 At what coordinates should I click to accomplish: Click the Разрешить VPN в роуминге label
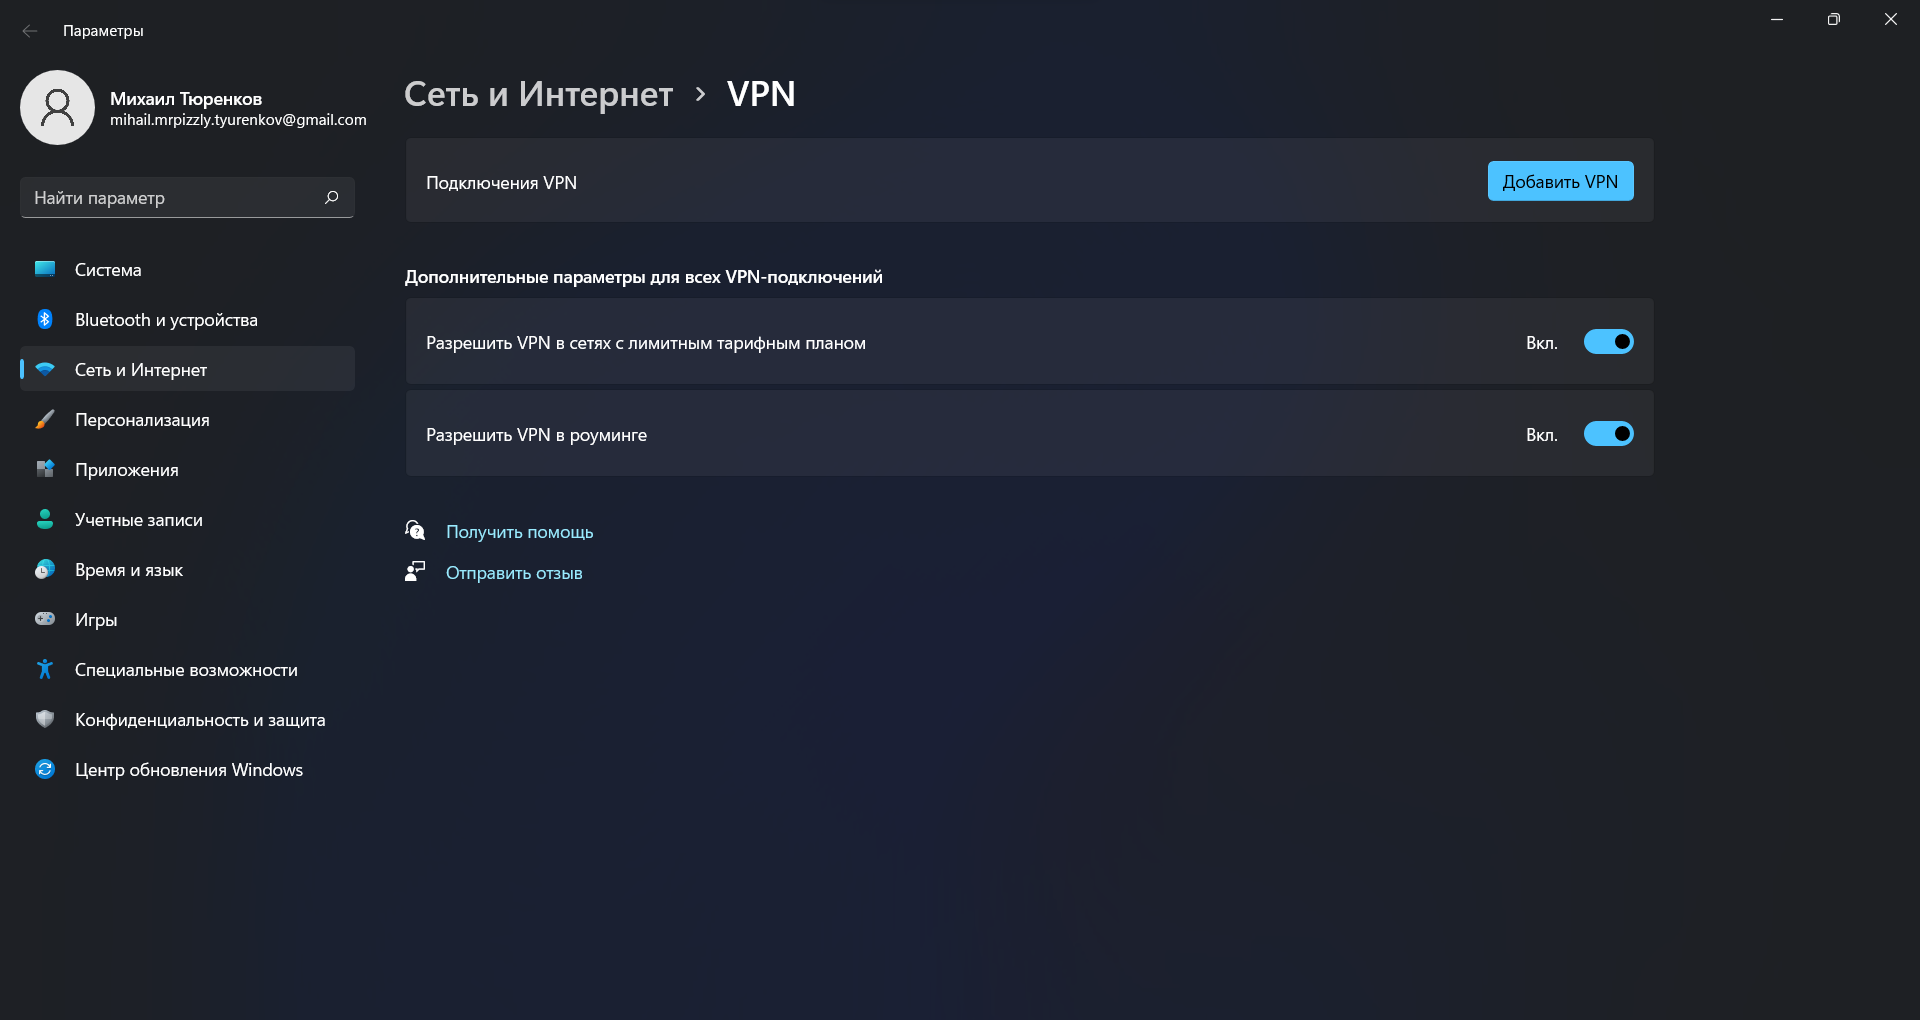click(x=536, y=435)
